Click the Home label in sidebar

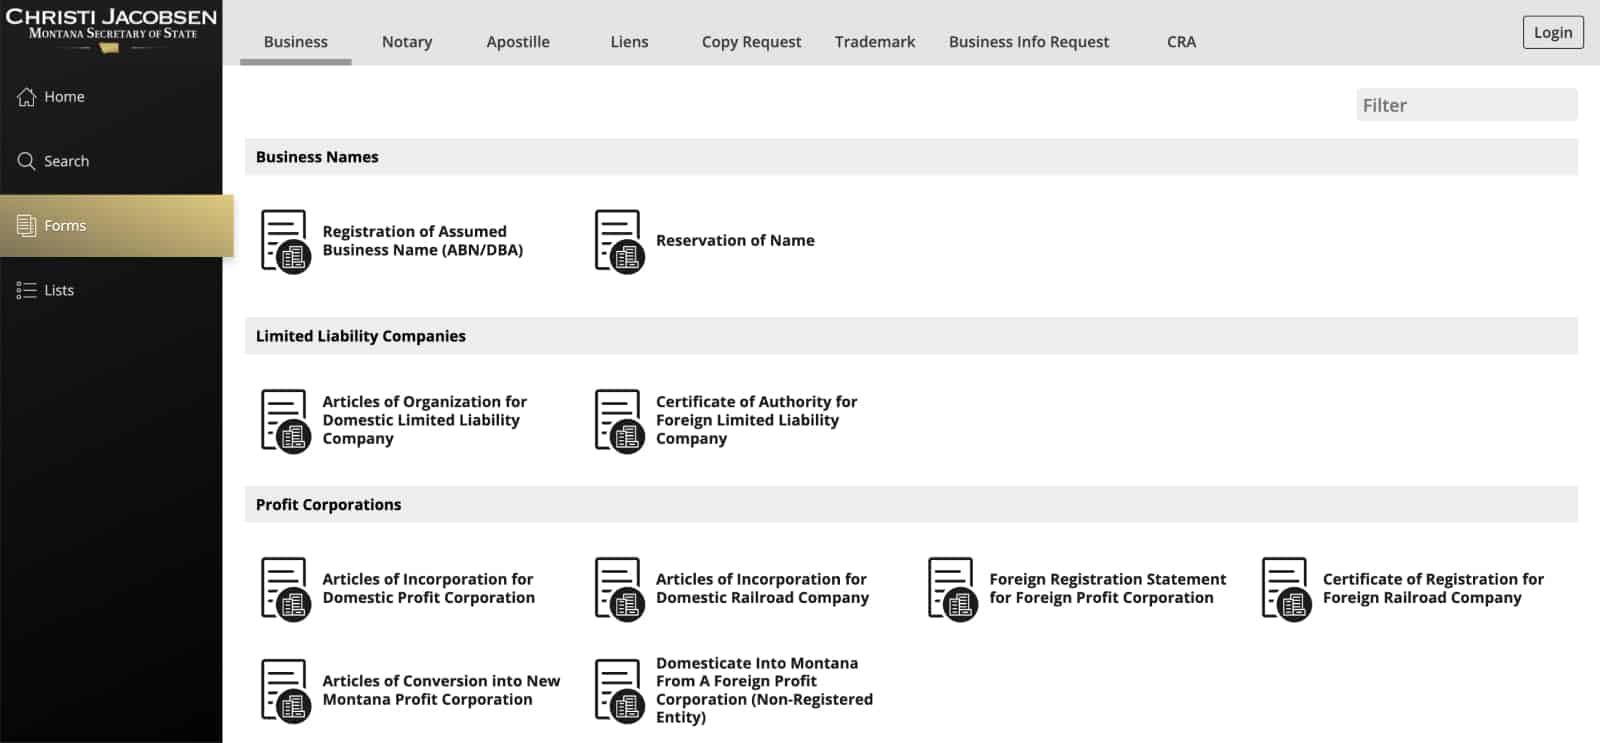64,97
